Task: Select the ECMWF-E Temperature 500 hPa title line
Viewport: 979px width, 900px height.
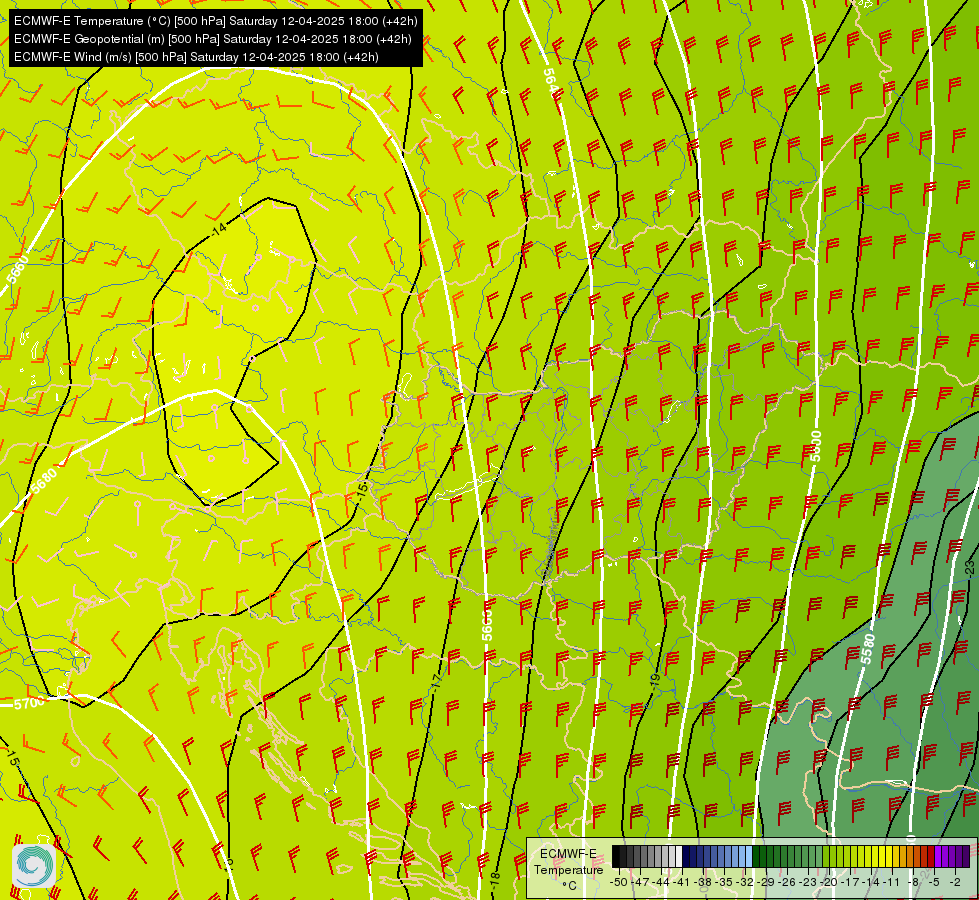Action: tap(215, 21)
